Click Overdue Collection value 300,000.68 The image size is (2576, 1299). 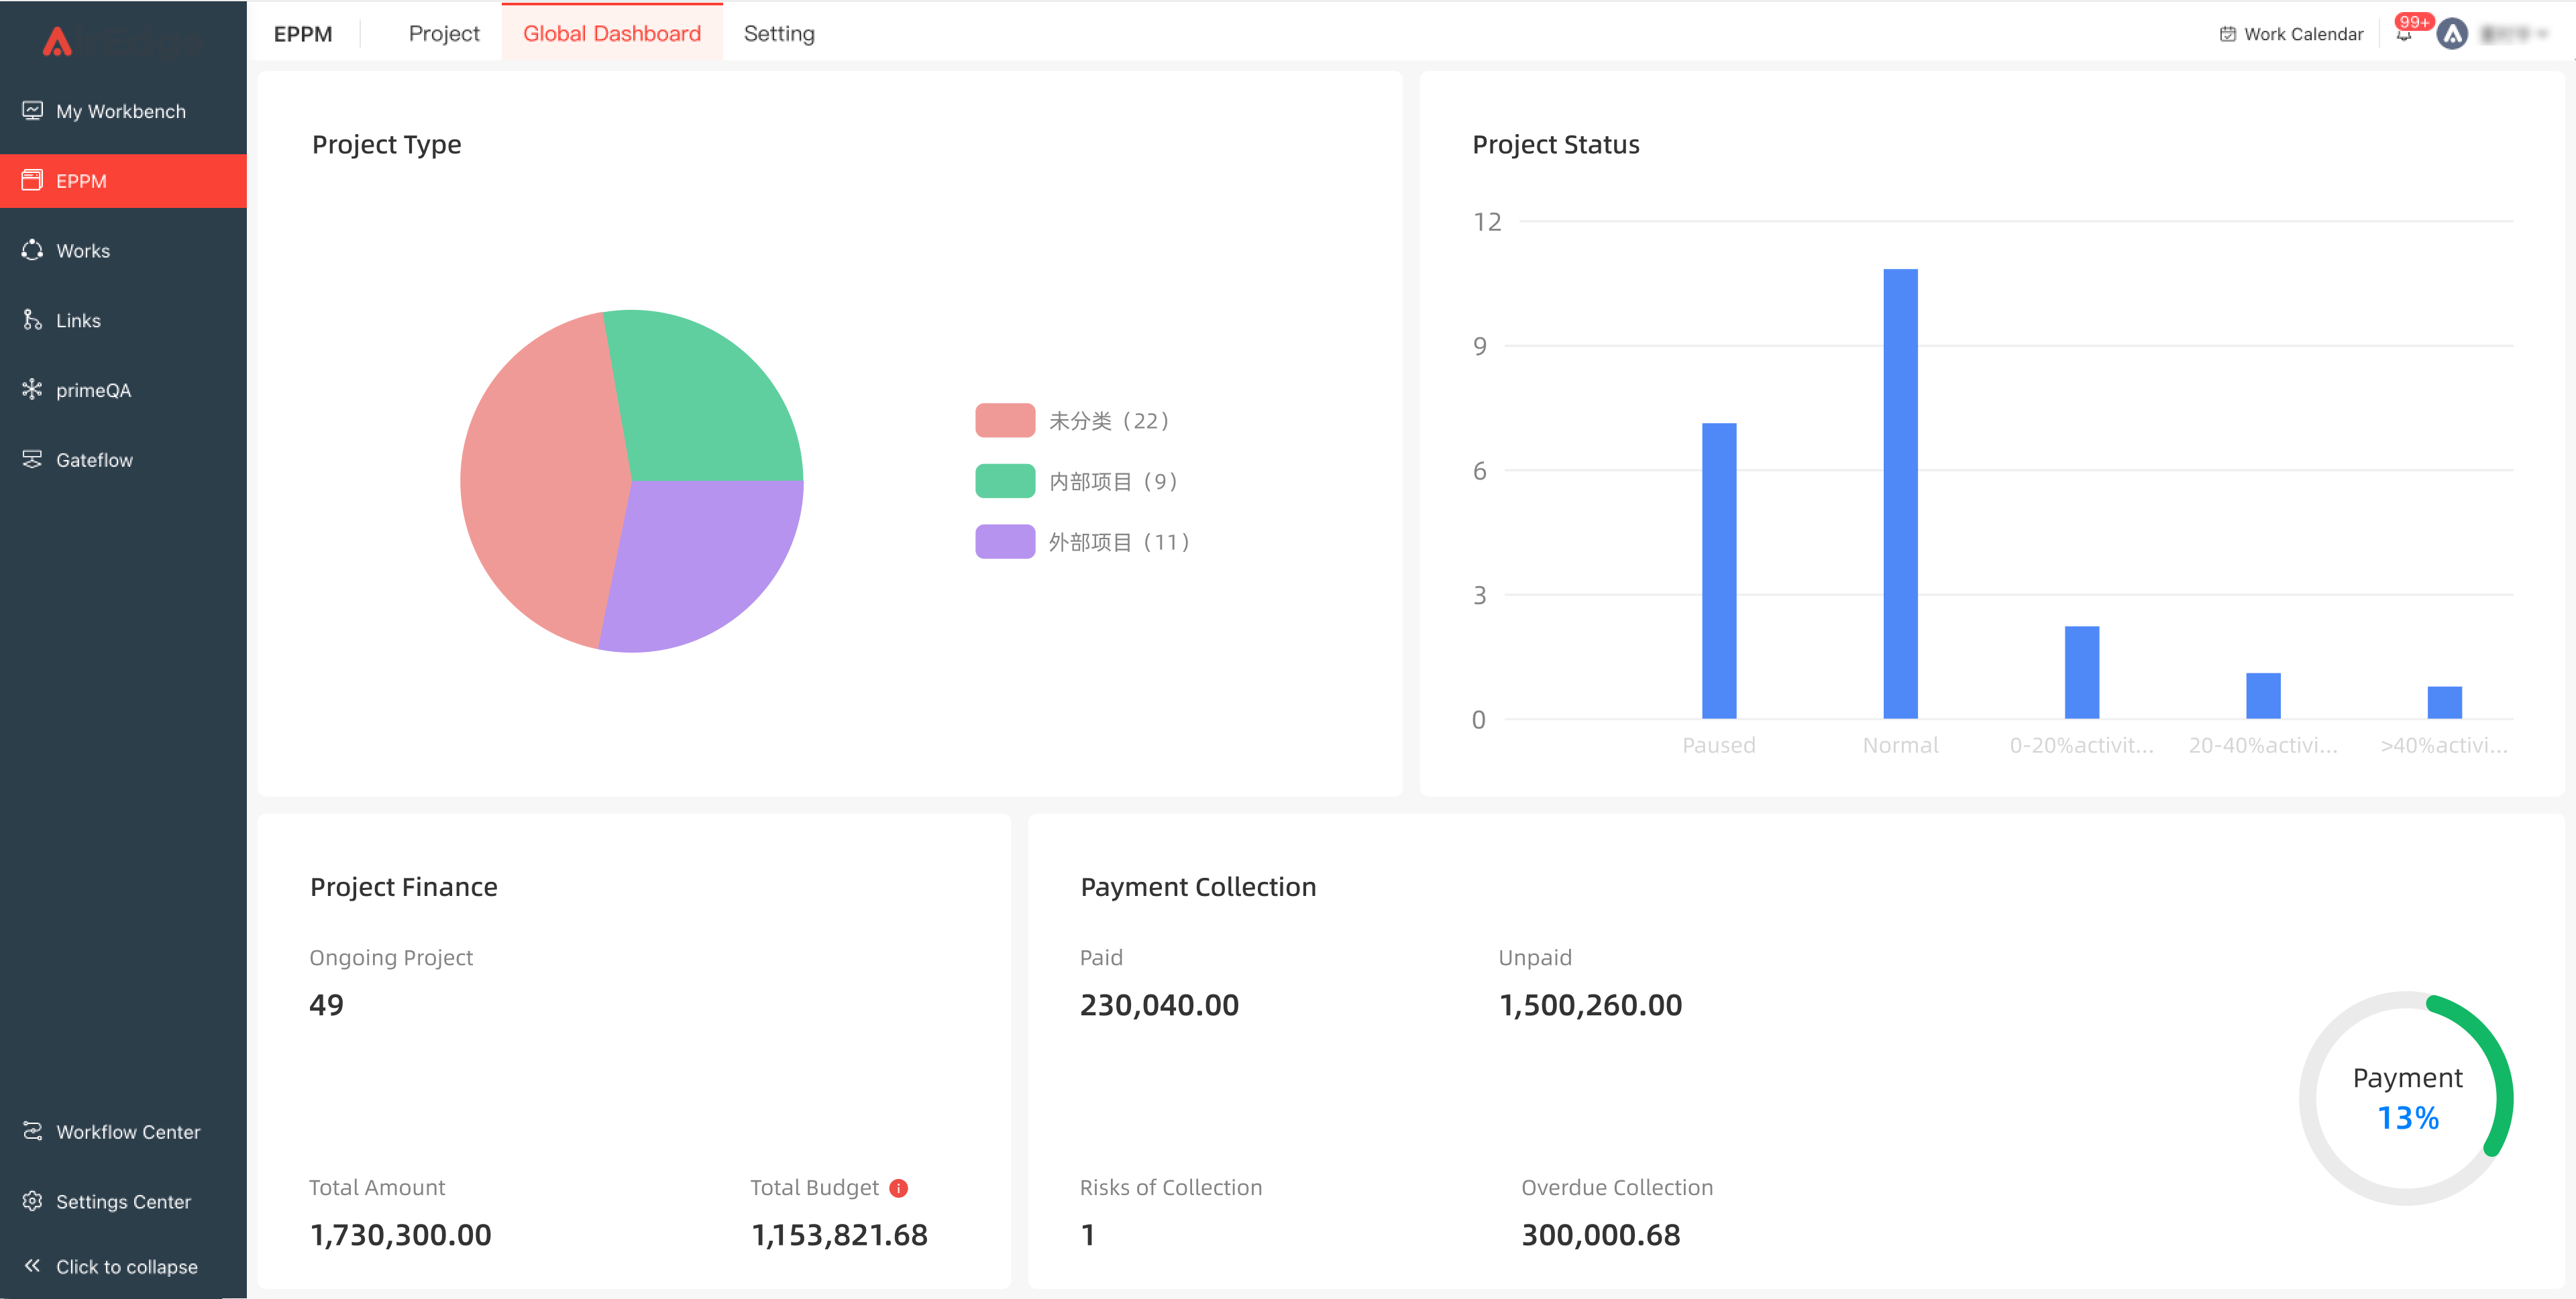pyautogui.click(x=1600, y=1235)
